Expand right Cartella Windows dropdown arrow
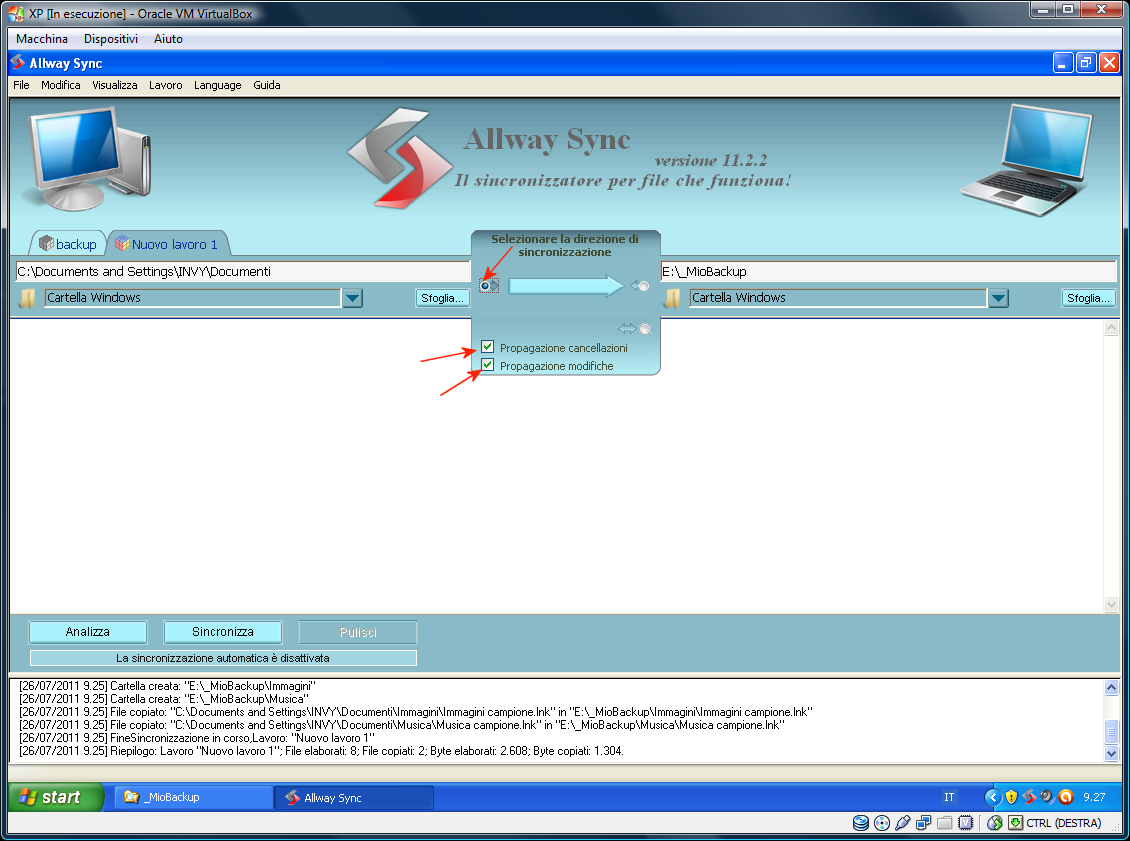The image size is (1130, 841). [998, 298]
